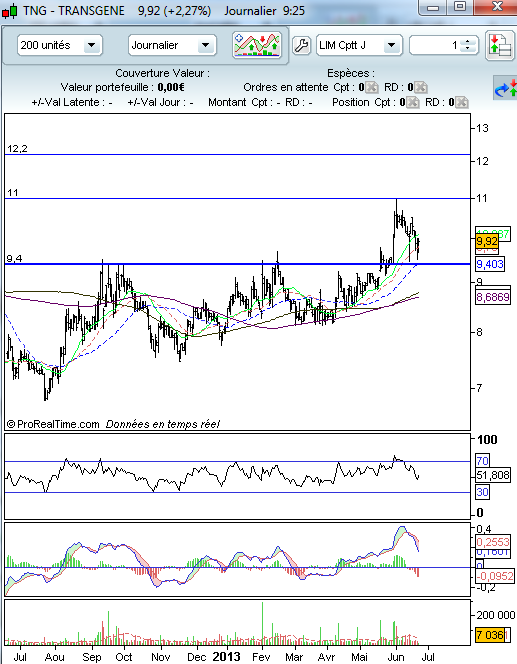The height and width of the screenshot is (664, 517).
Task: Click the blue arrow trading panel icon
Action: click(x=506, y=89)
